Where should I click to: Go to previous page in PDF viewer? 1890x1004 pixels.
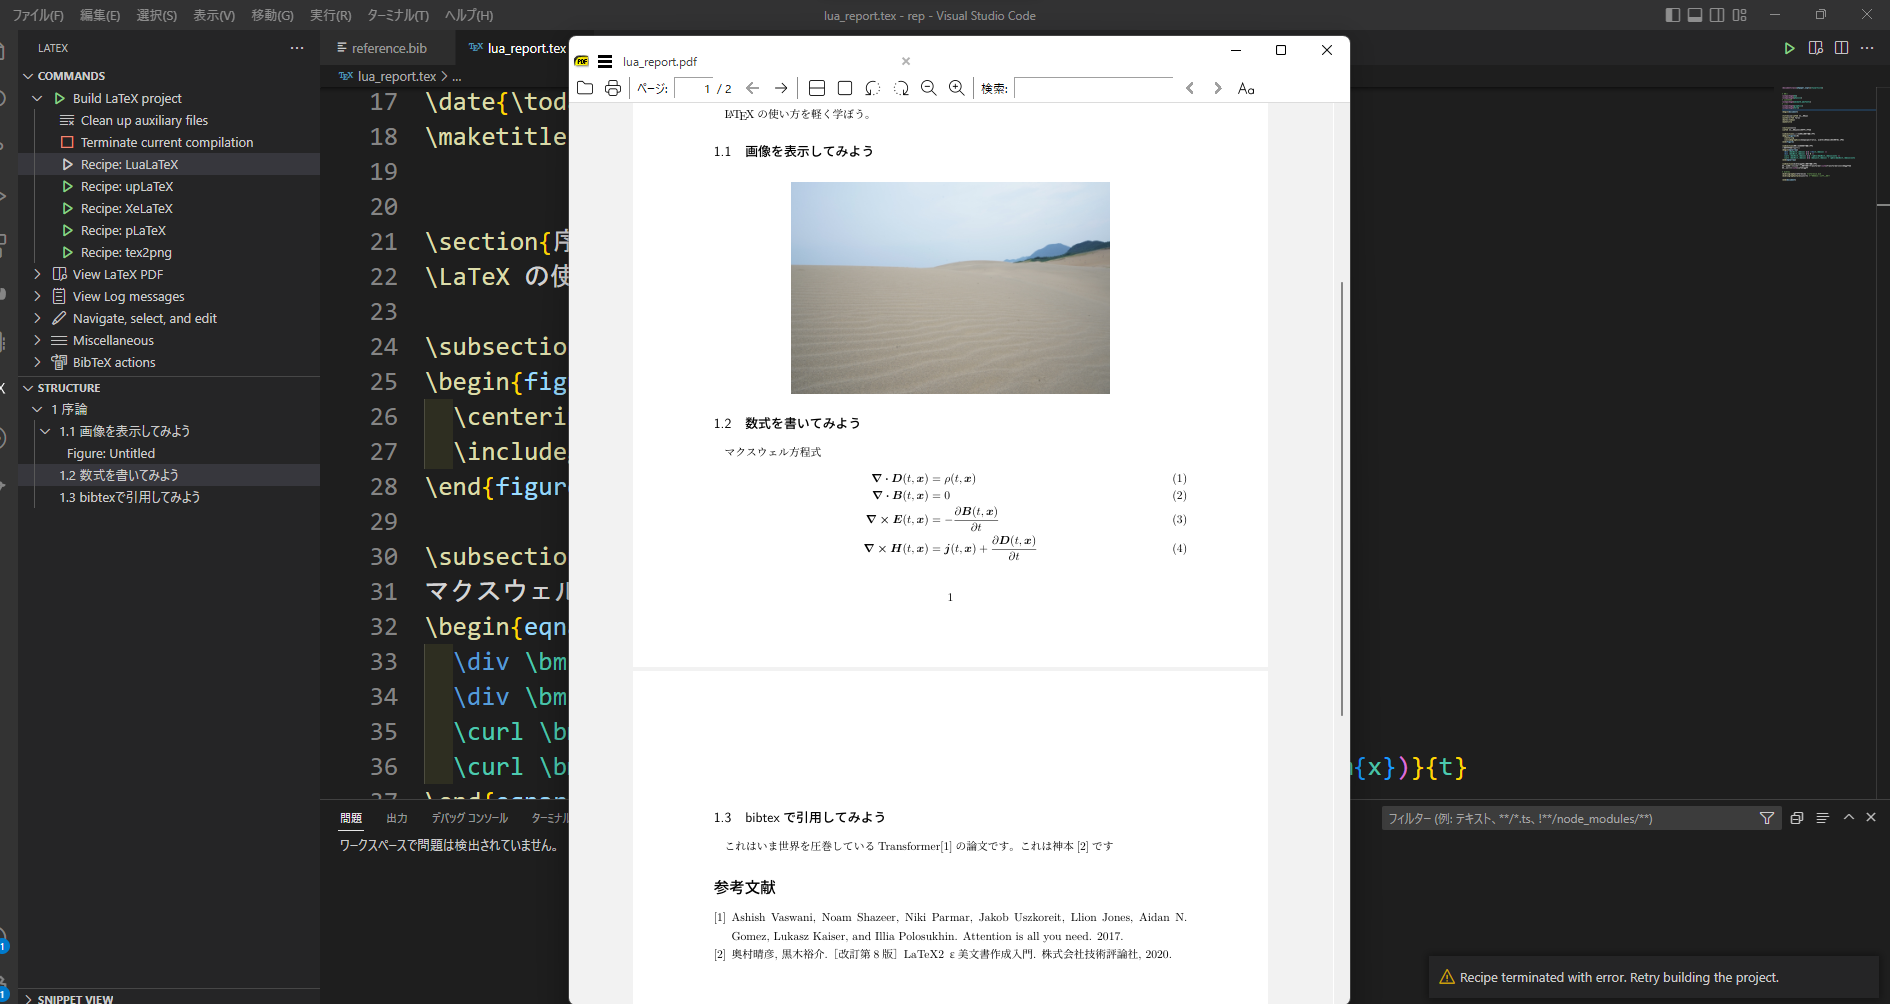[x=753, y=88]
